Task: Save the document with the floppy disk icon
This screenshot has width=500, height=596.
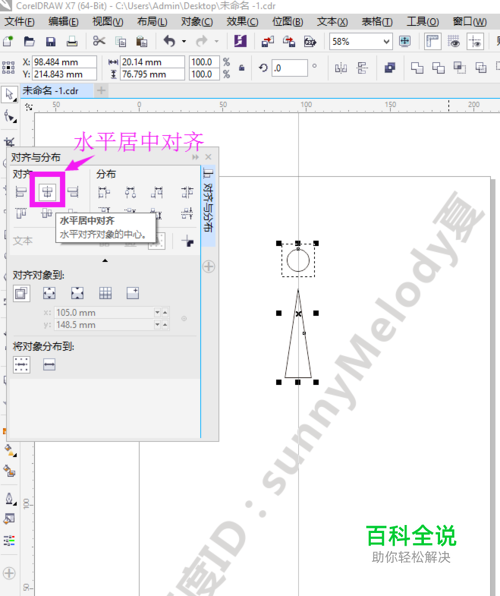Action: coord(51,41)
